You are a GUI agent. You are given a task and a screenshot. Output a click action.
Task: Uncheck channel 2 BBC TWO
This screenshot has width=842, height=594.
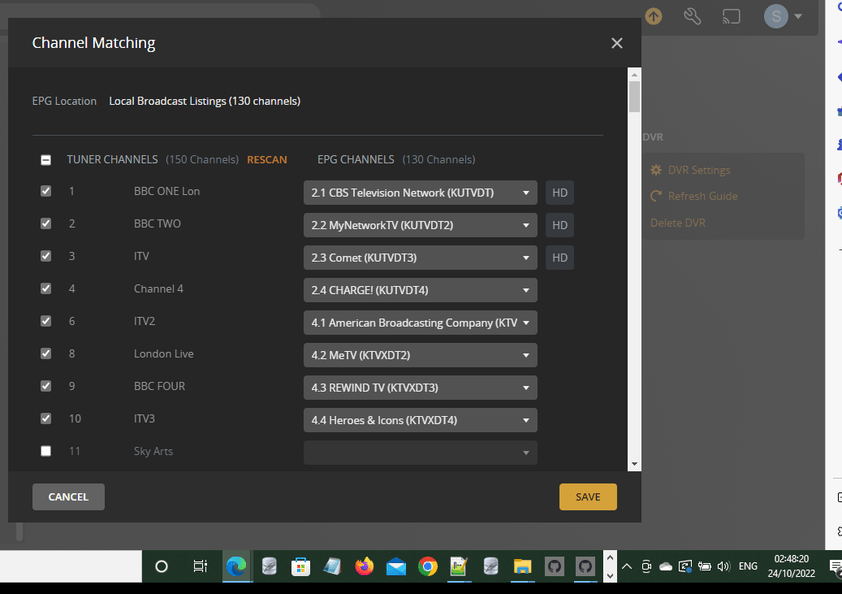(x=46, y=223)
